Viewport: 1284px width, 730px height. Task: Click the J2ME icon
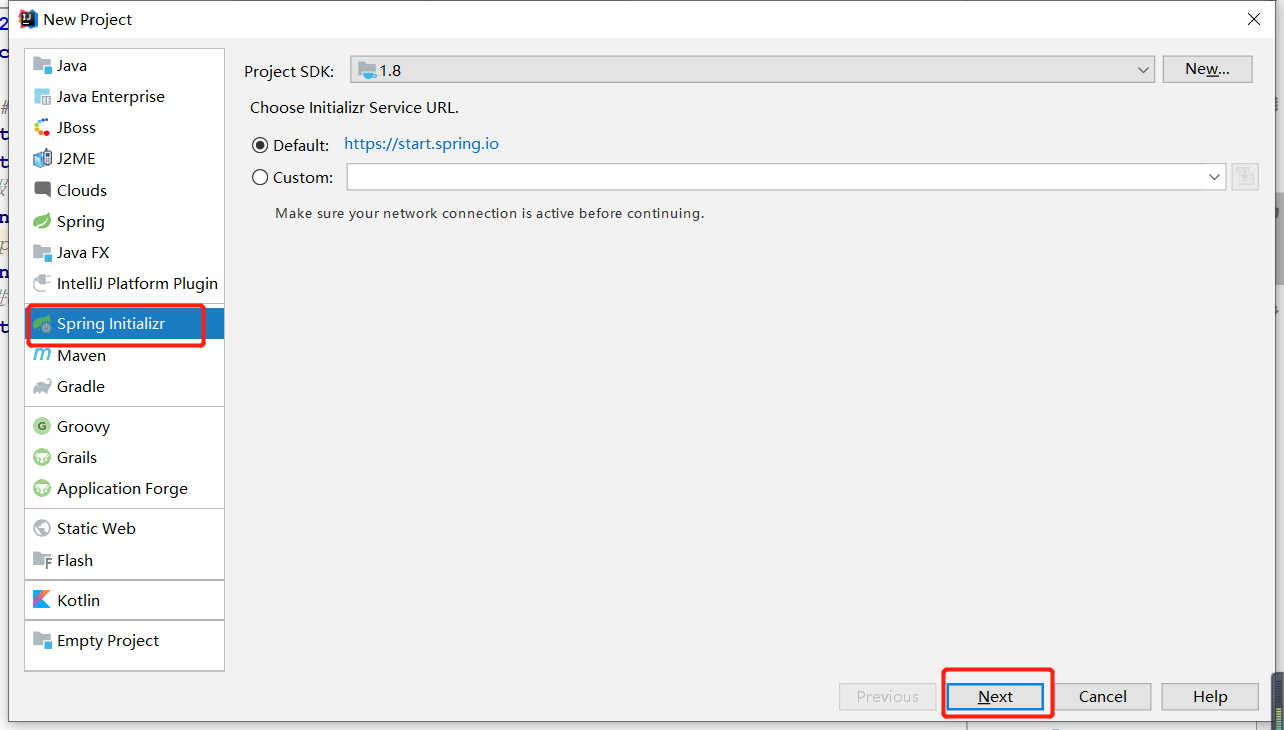point(42,158)
